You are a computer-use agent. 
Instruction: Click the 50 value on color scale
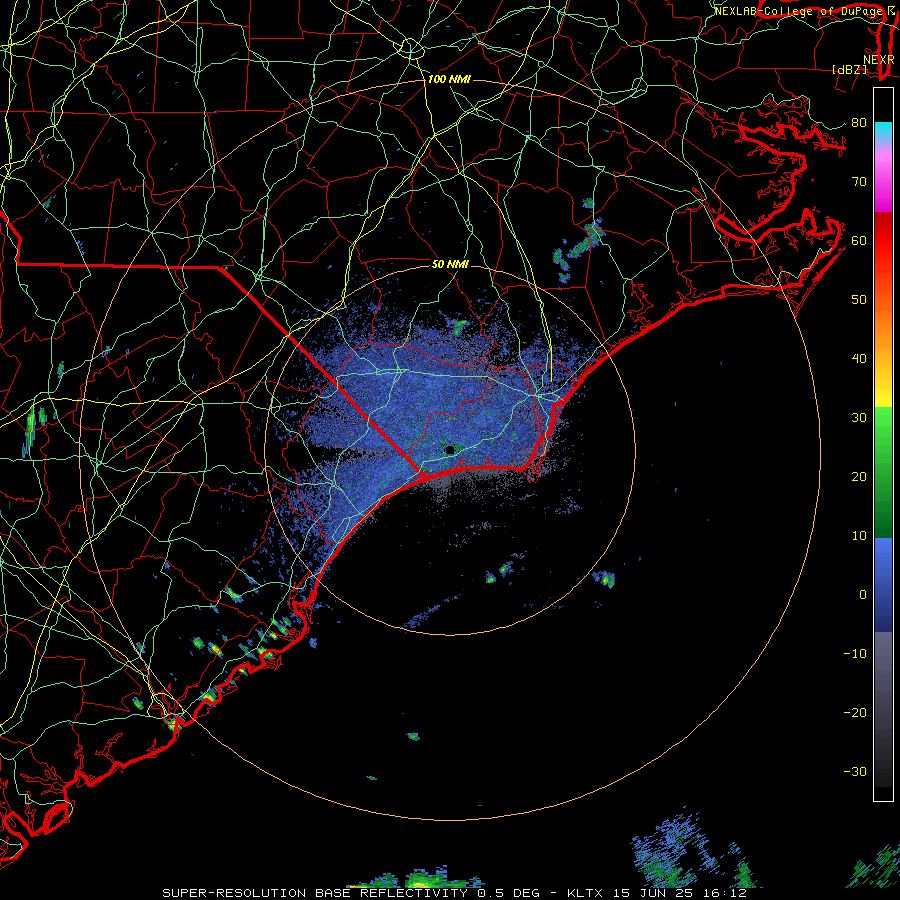tap(859, 300)
